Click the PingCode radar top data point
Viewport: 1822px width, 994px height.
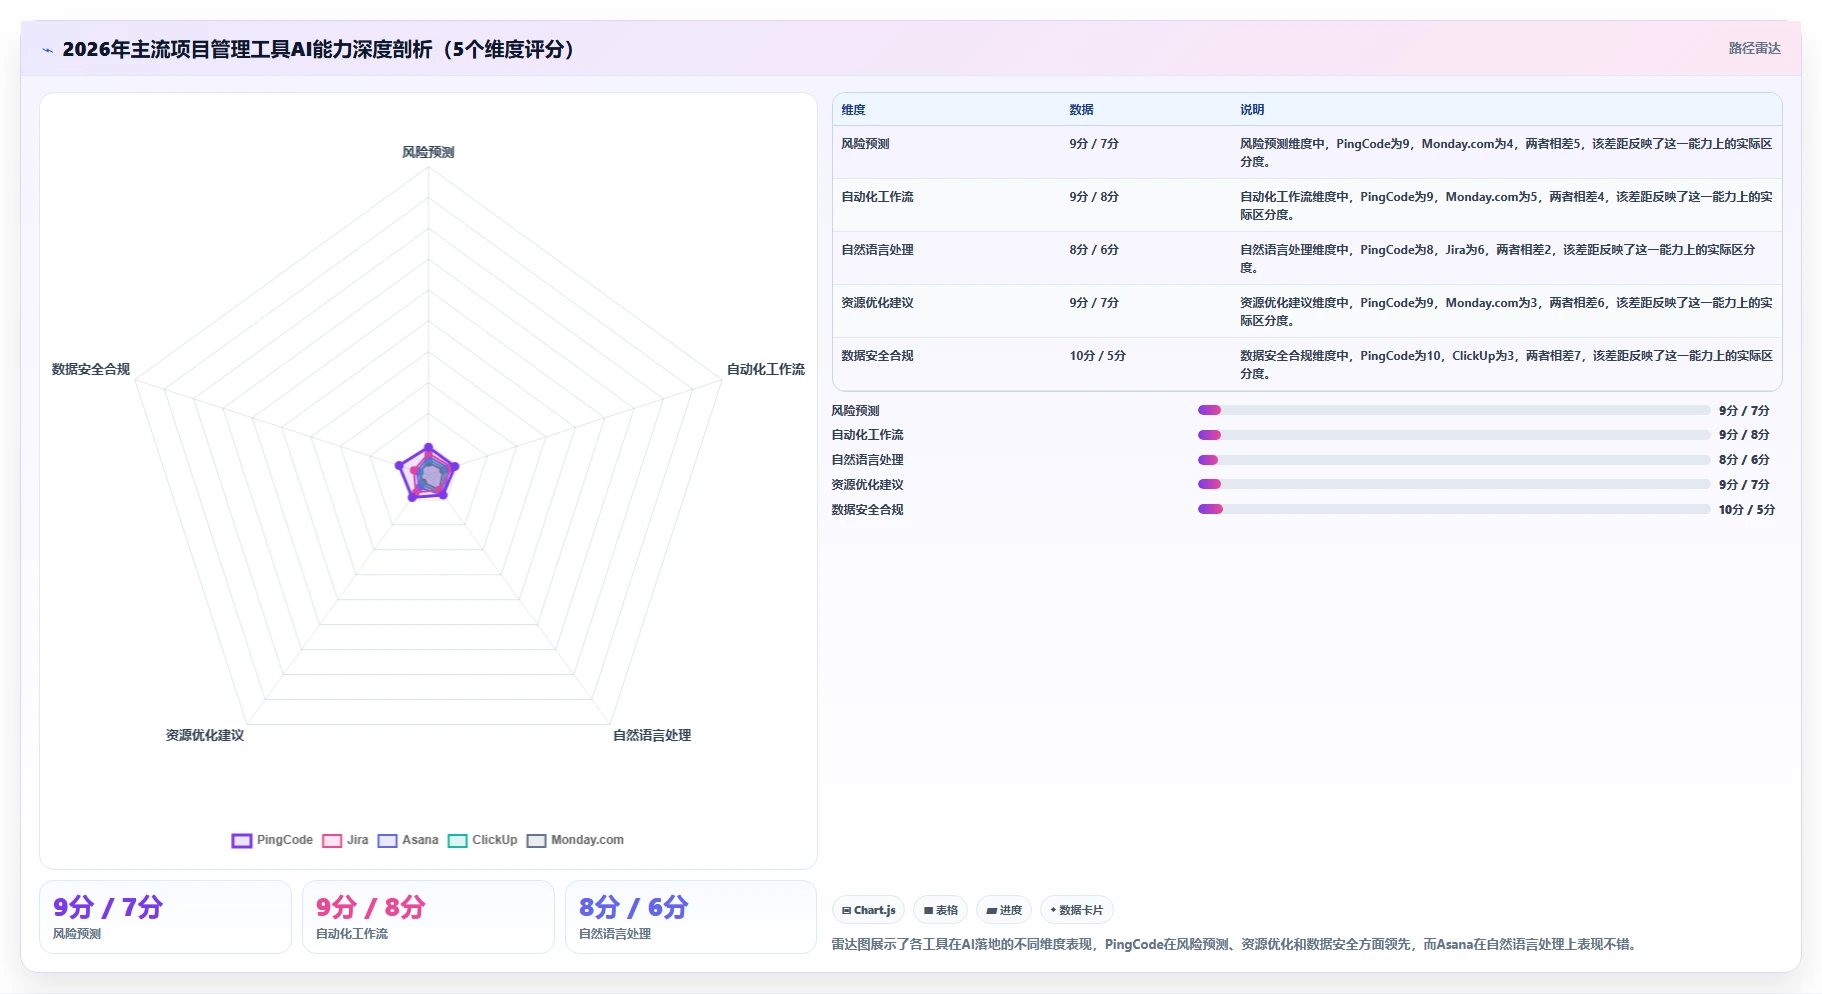[x=428, y=447]
